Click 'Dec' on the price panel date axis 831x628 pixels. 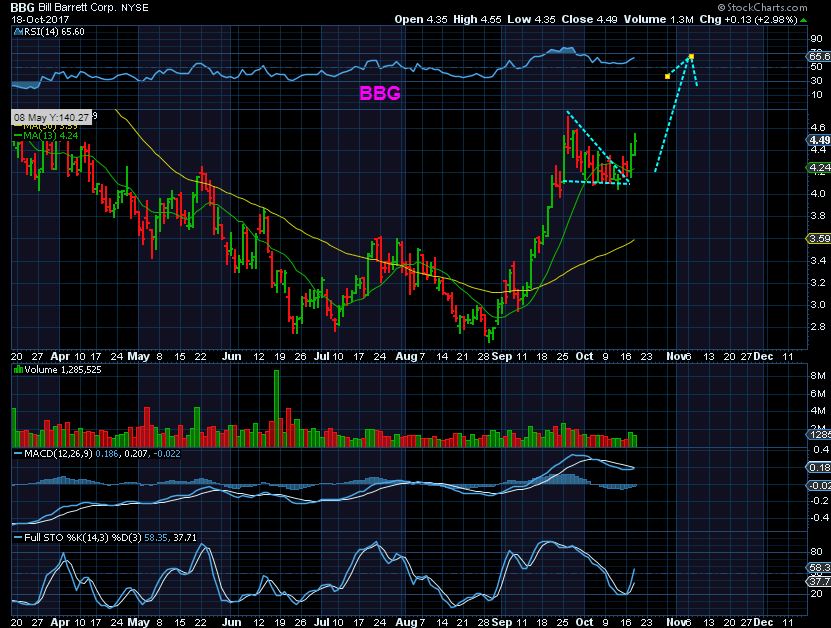point(763,357)
